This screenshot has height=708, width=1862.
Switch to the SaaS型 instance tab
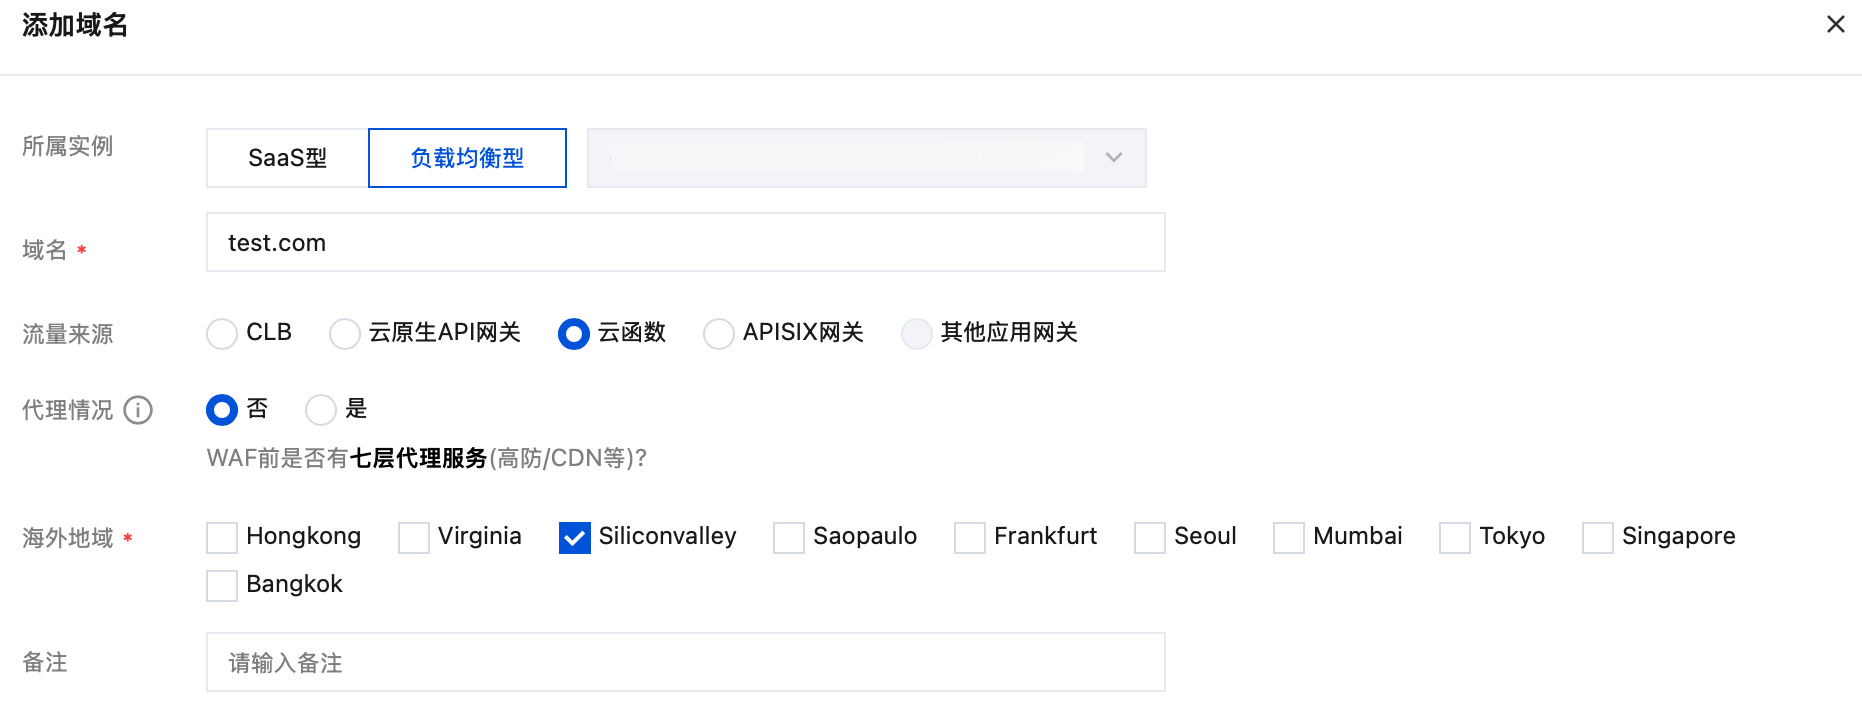click(x=288, y=158)
